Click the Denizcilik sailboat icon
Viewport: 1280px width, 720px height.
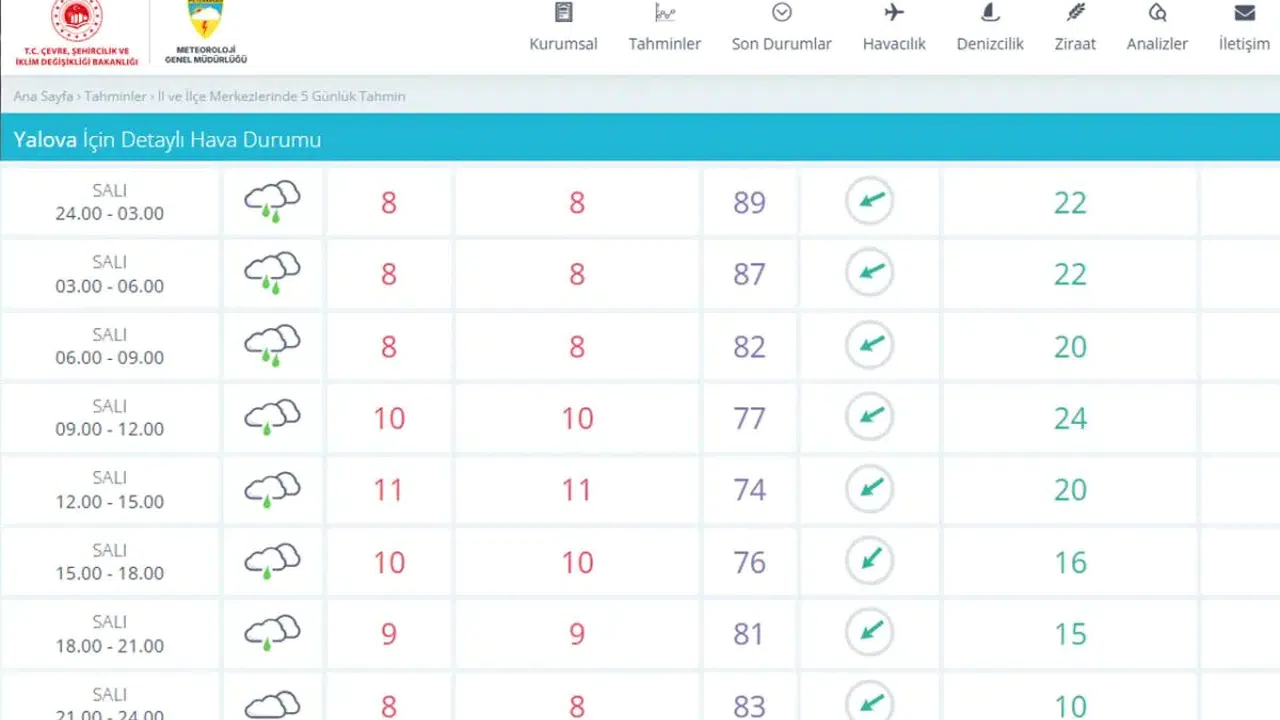click(990, 13)
